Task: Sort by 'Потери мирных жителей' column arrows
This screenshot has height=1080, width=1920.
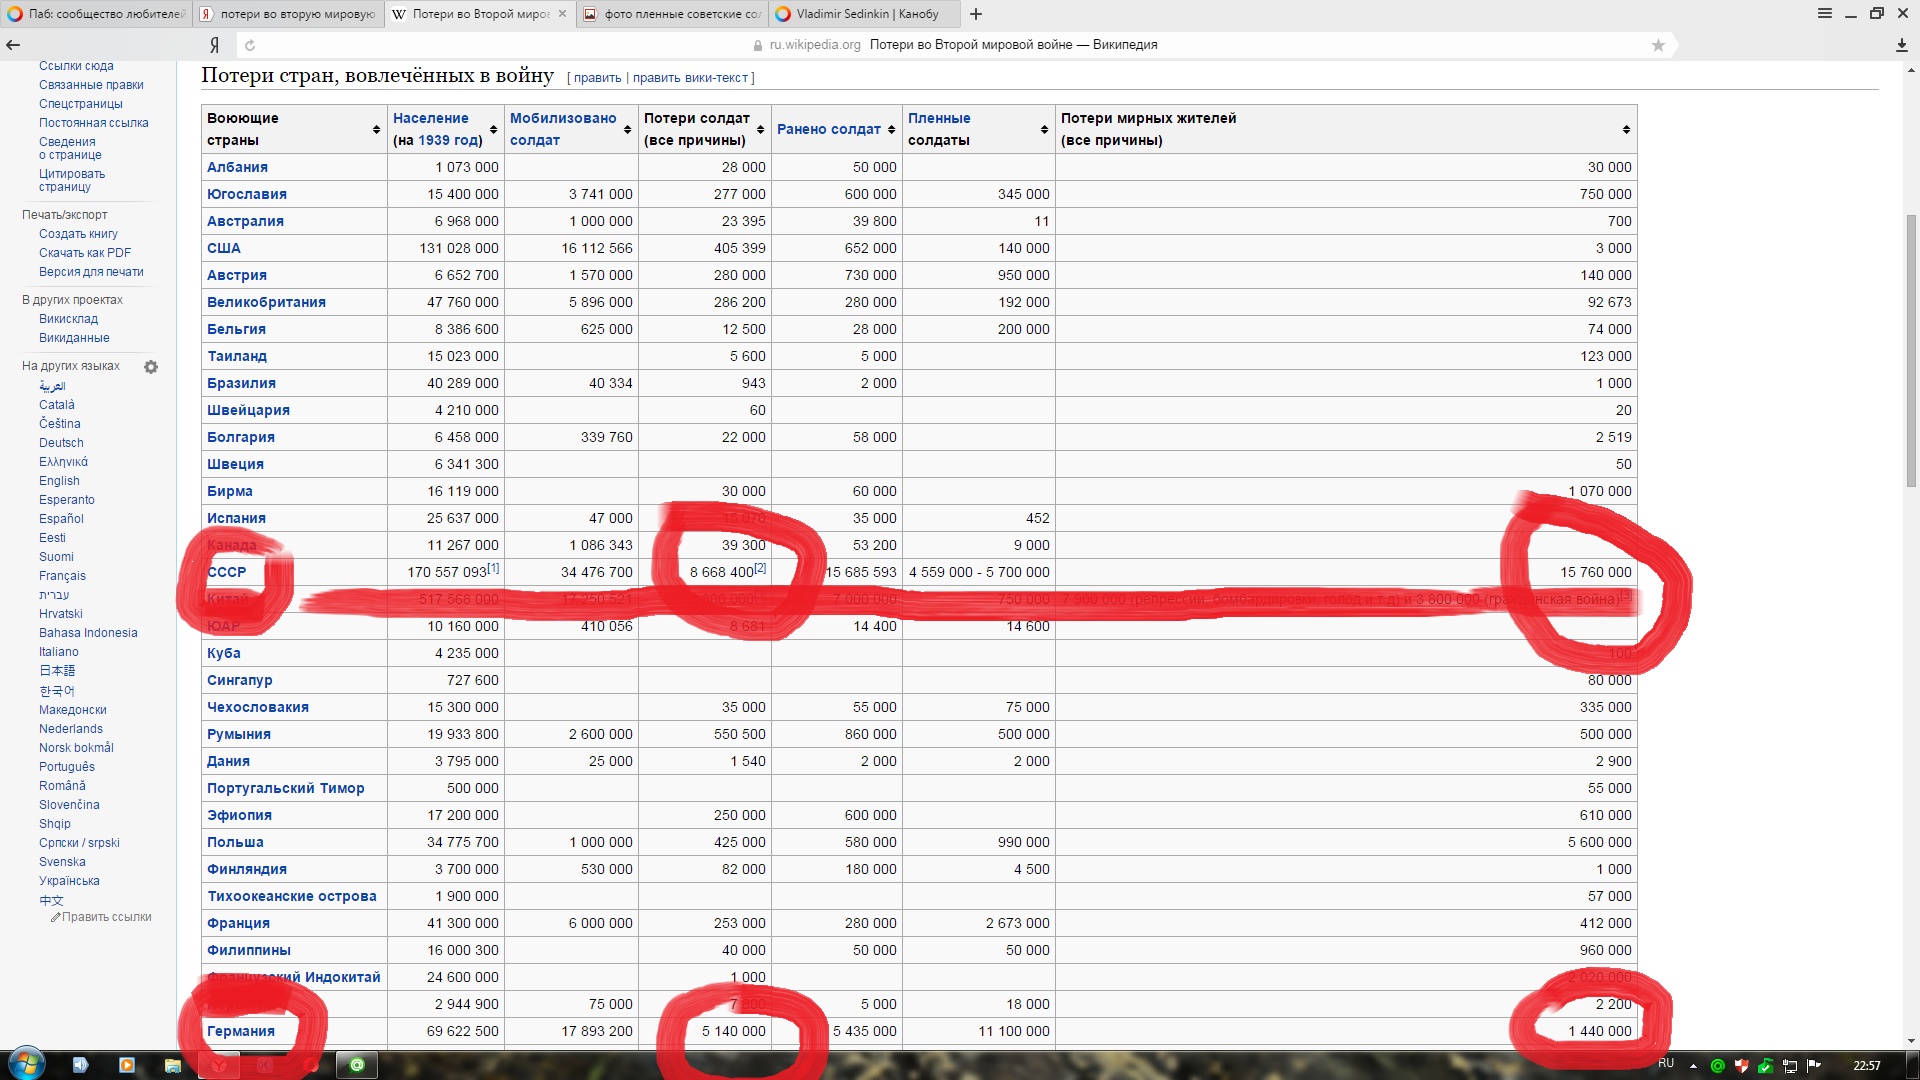Action: (1626, 130)
